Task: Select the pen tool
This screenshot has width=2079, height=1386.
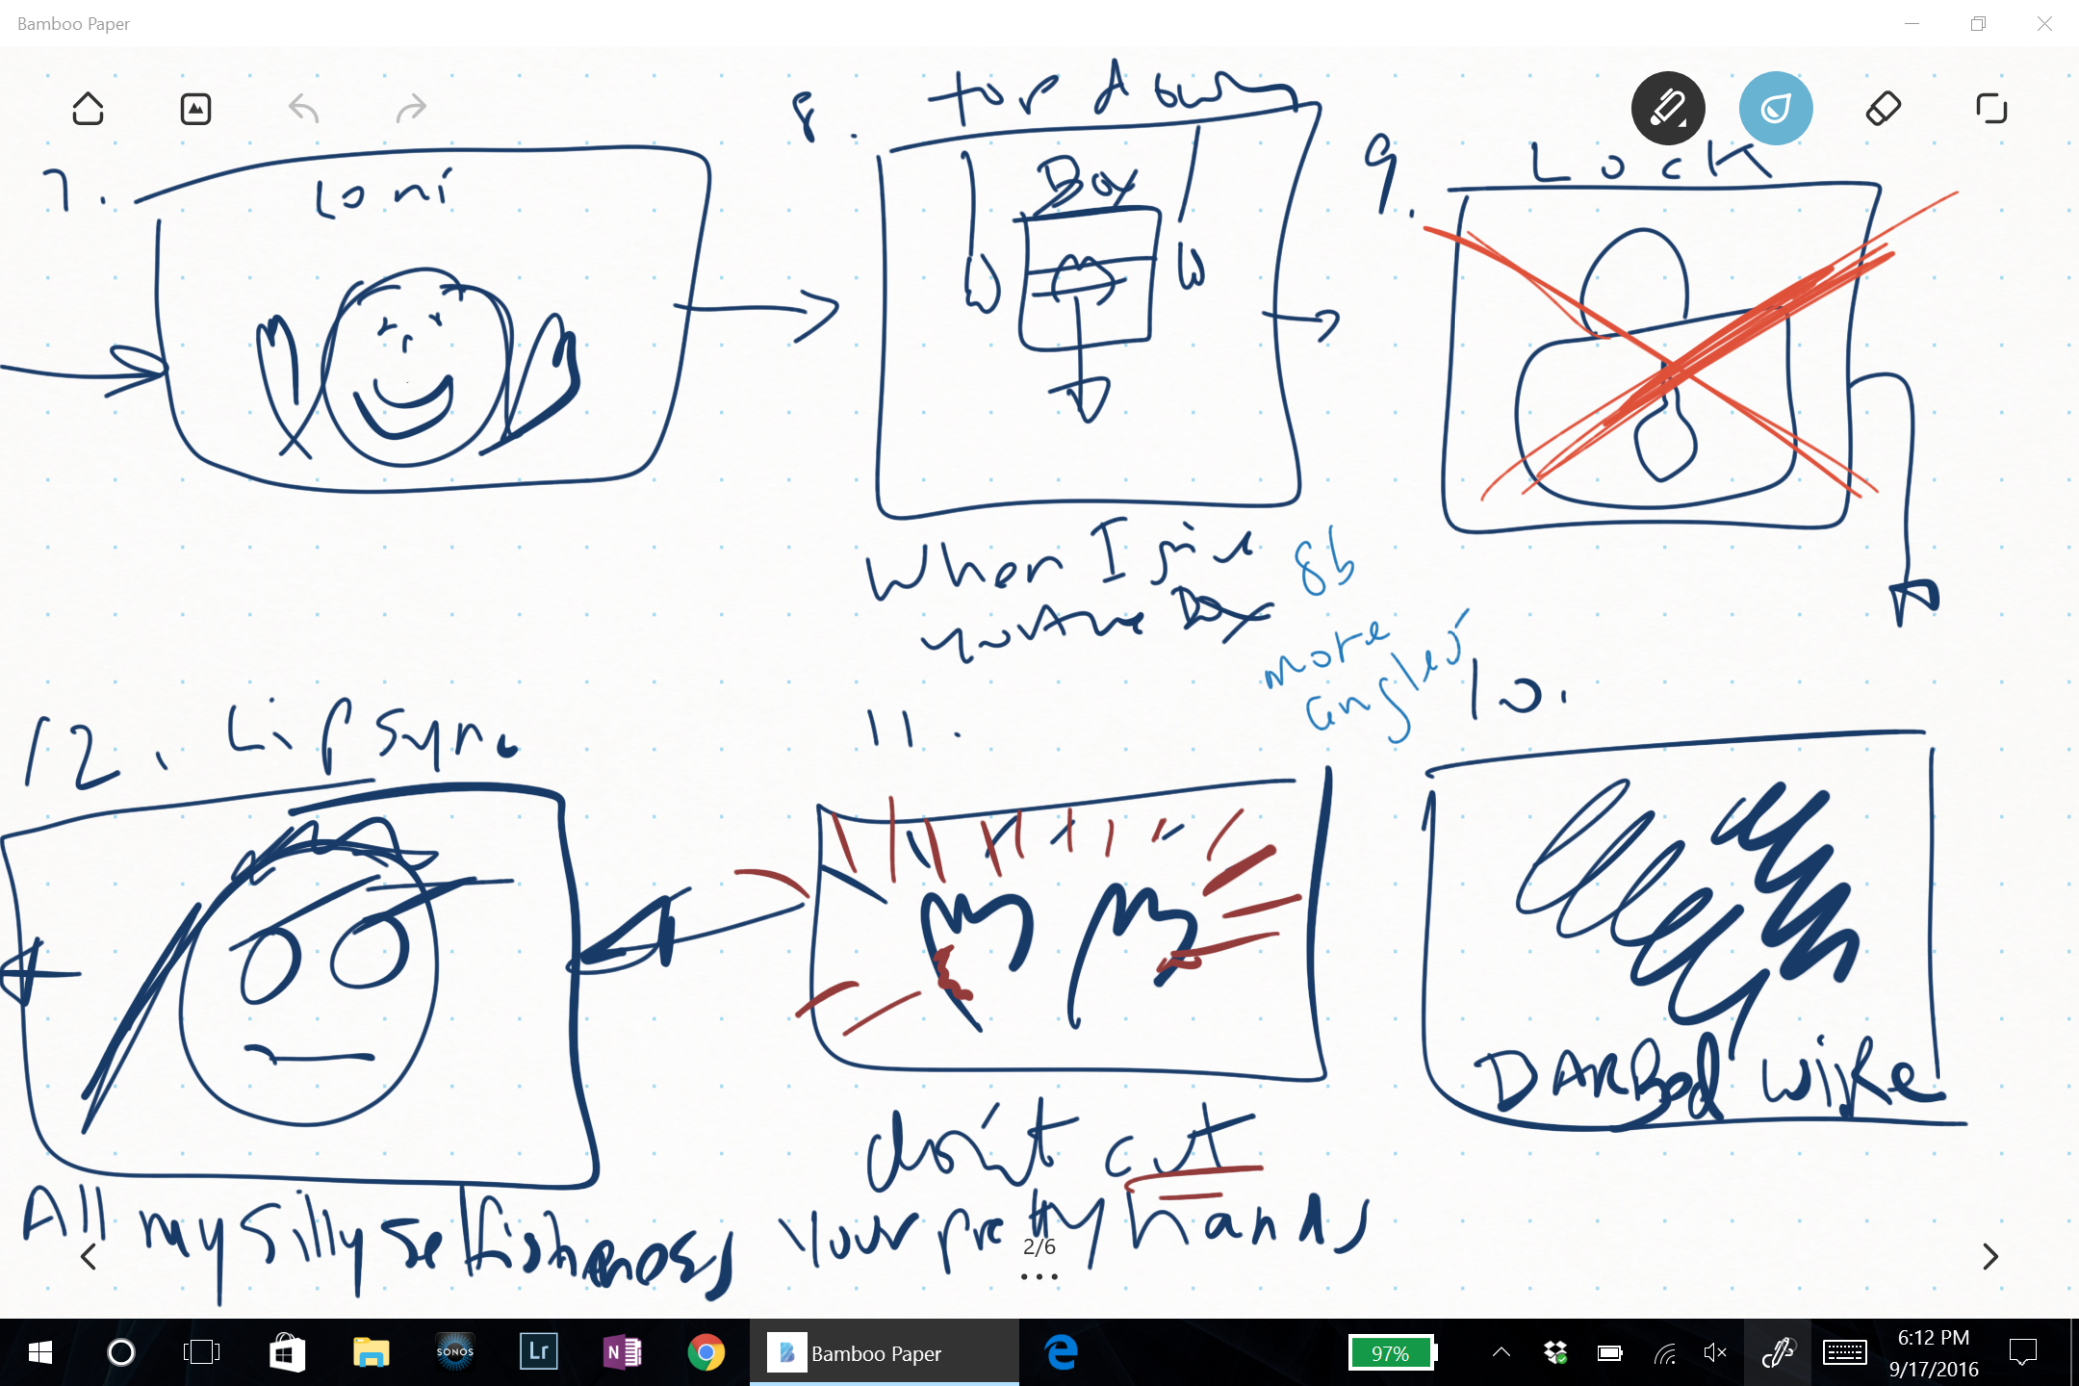Action: coord(1667,108)
